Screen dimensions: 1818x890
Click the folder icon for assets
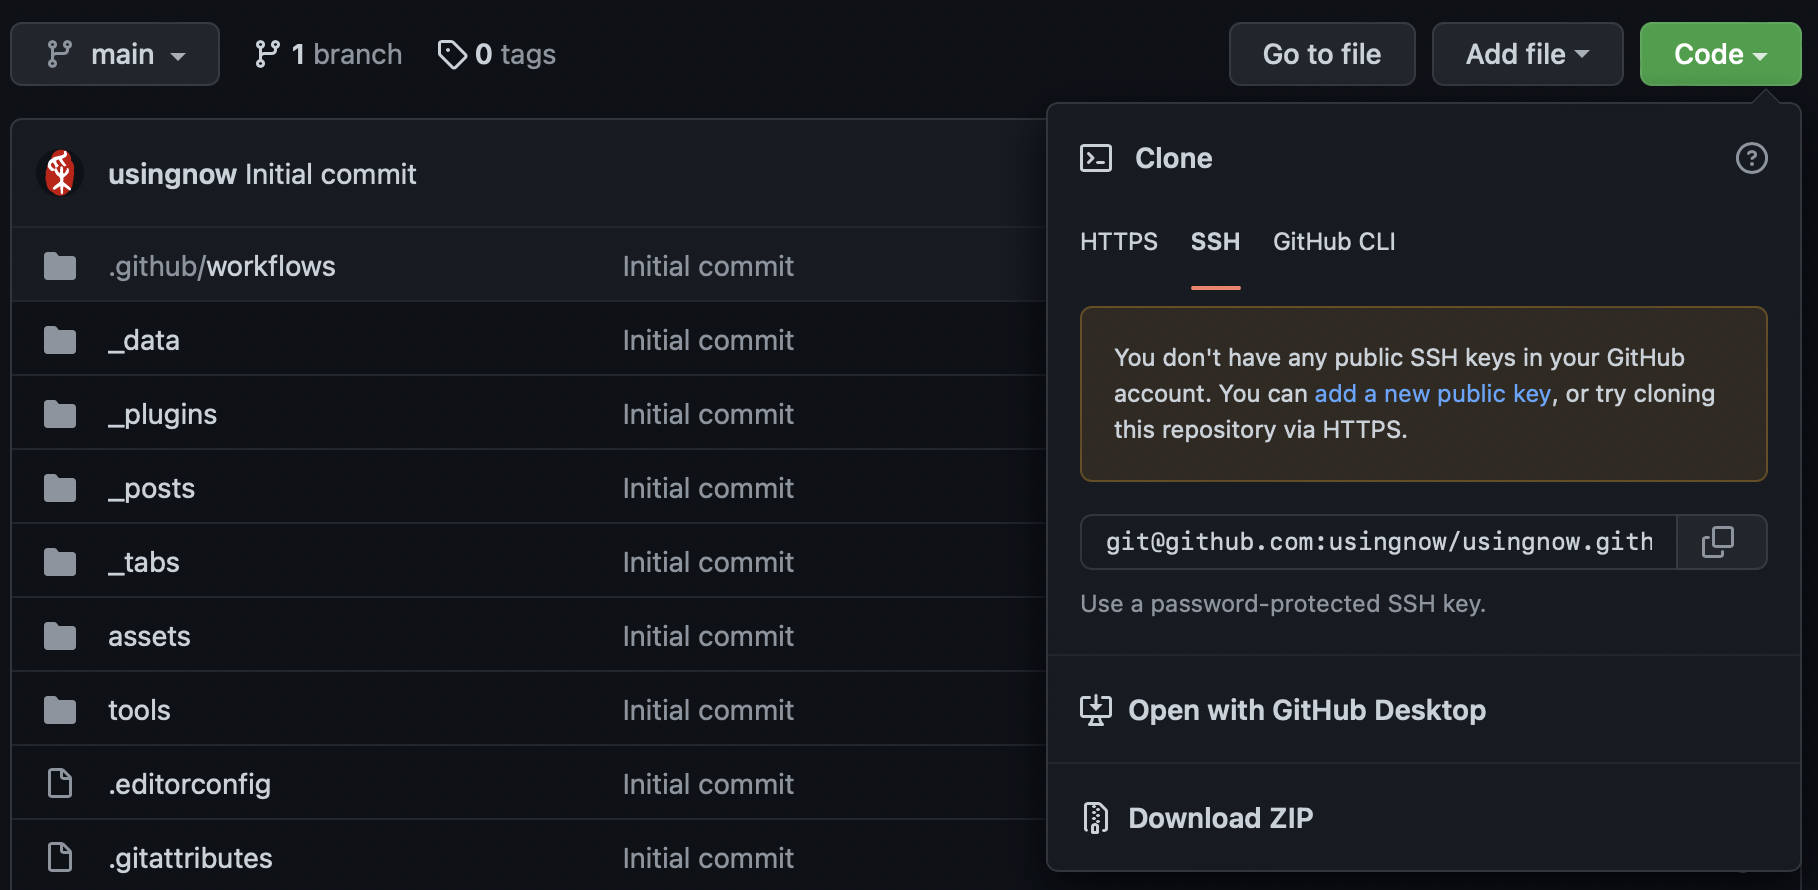60,636
